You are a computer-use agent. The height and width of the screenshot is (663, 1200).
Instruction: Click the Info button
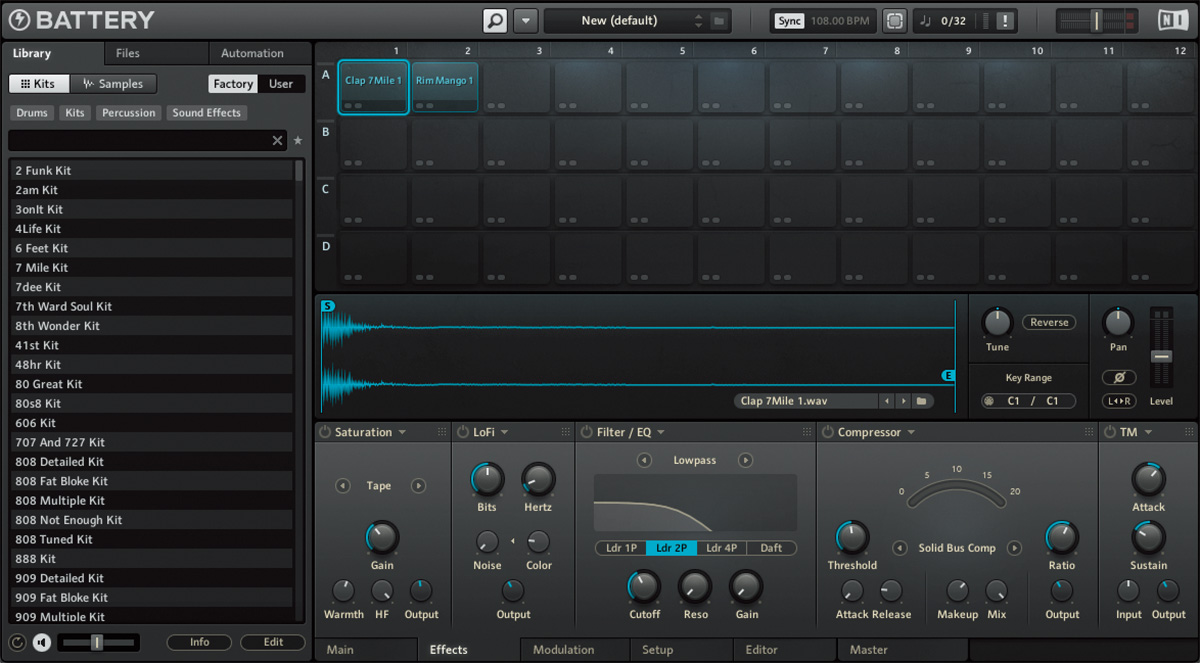199,642
